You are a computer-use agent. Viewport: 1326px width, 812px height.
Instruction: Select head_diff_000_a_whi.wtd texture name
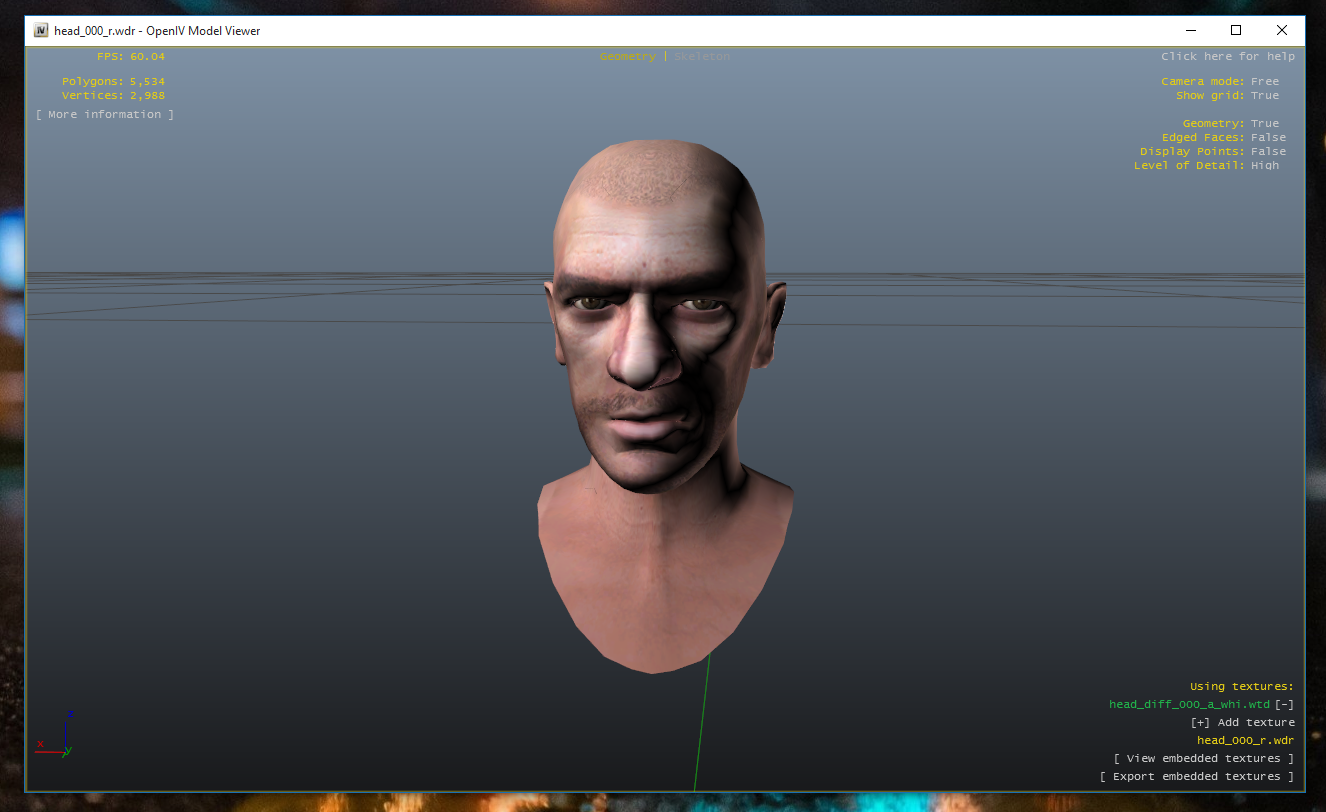tap(1189, 705)
